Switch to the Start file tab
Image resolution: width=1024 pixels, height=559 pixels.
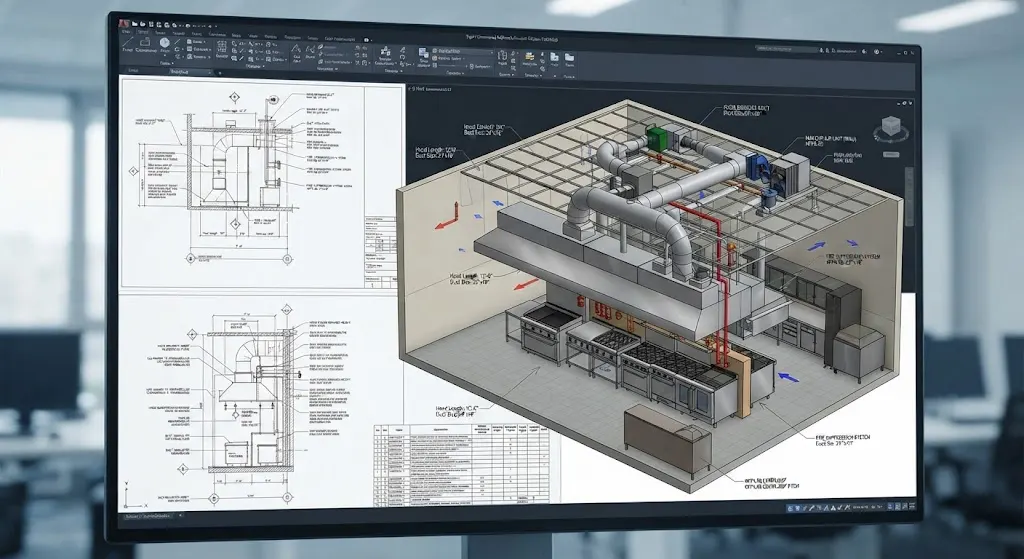[133, 70]
